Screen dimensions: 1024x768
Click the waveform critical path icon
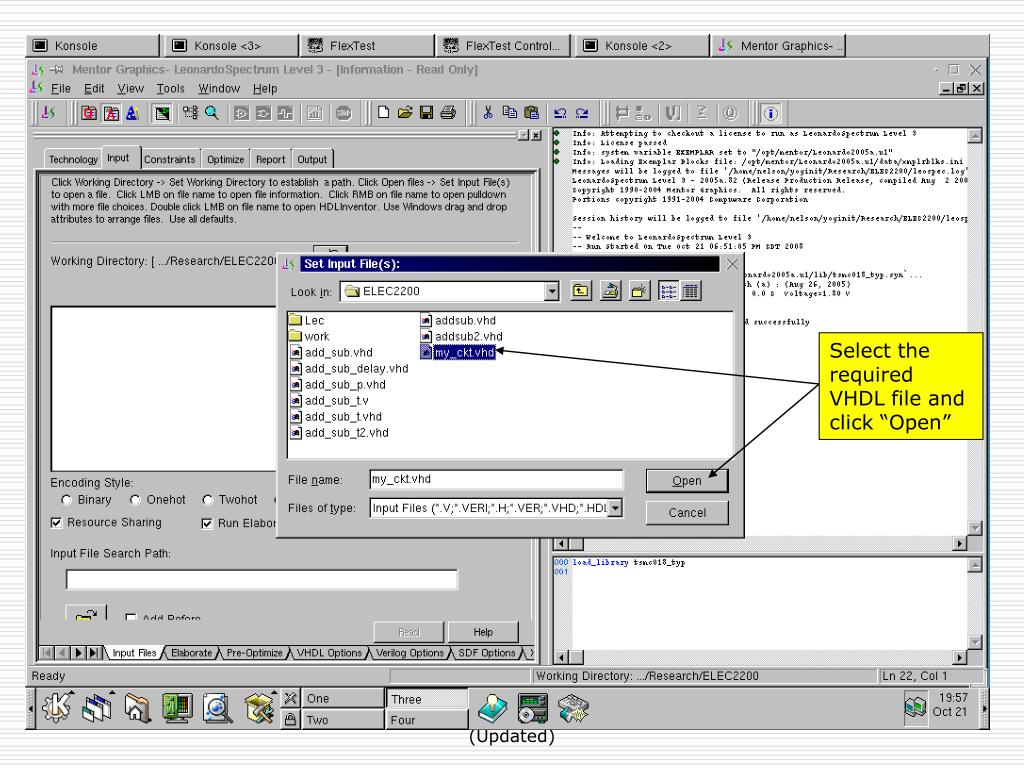285,113
